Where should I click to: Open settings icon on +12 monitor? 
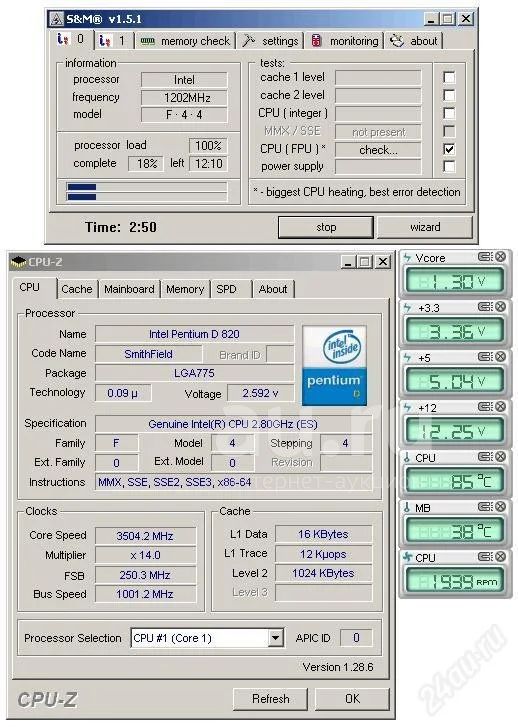[486, 407]
